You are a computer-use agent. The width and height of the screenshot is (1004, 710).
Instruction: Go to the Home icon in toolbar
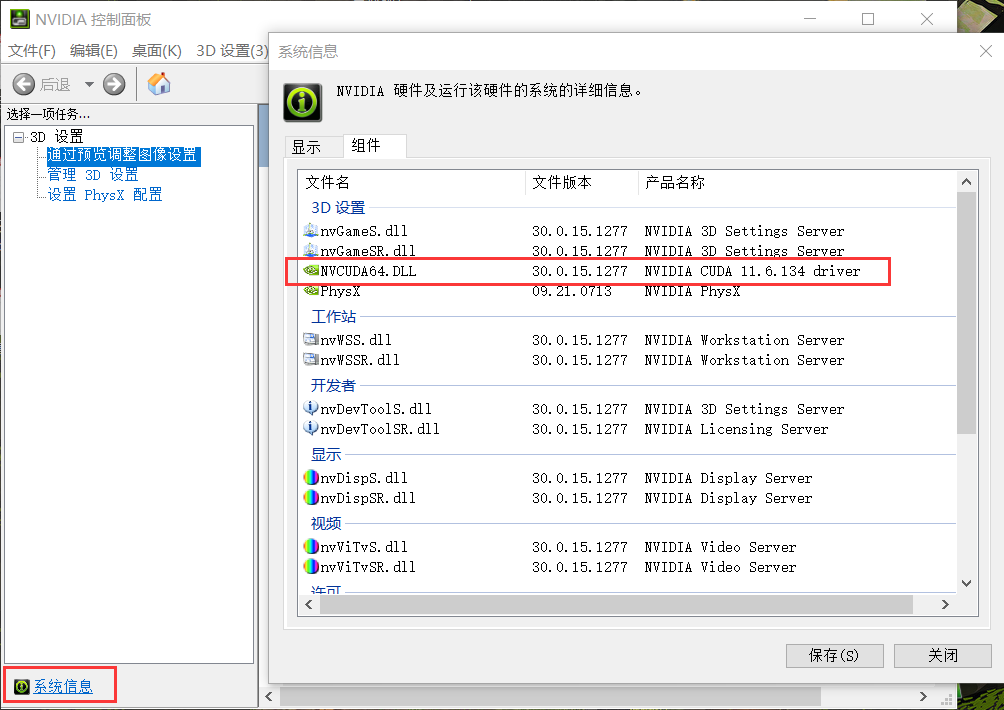(159, 84)
